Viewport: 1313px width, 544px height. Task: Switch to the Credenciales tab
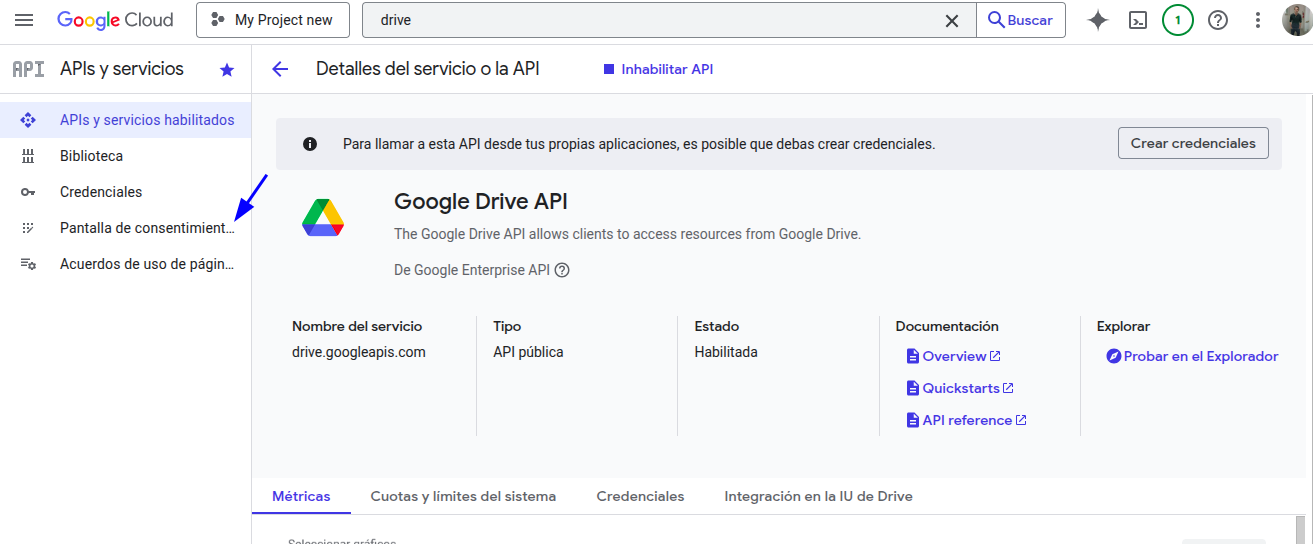(x=640, y=496)
